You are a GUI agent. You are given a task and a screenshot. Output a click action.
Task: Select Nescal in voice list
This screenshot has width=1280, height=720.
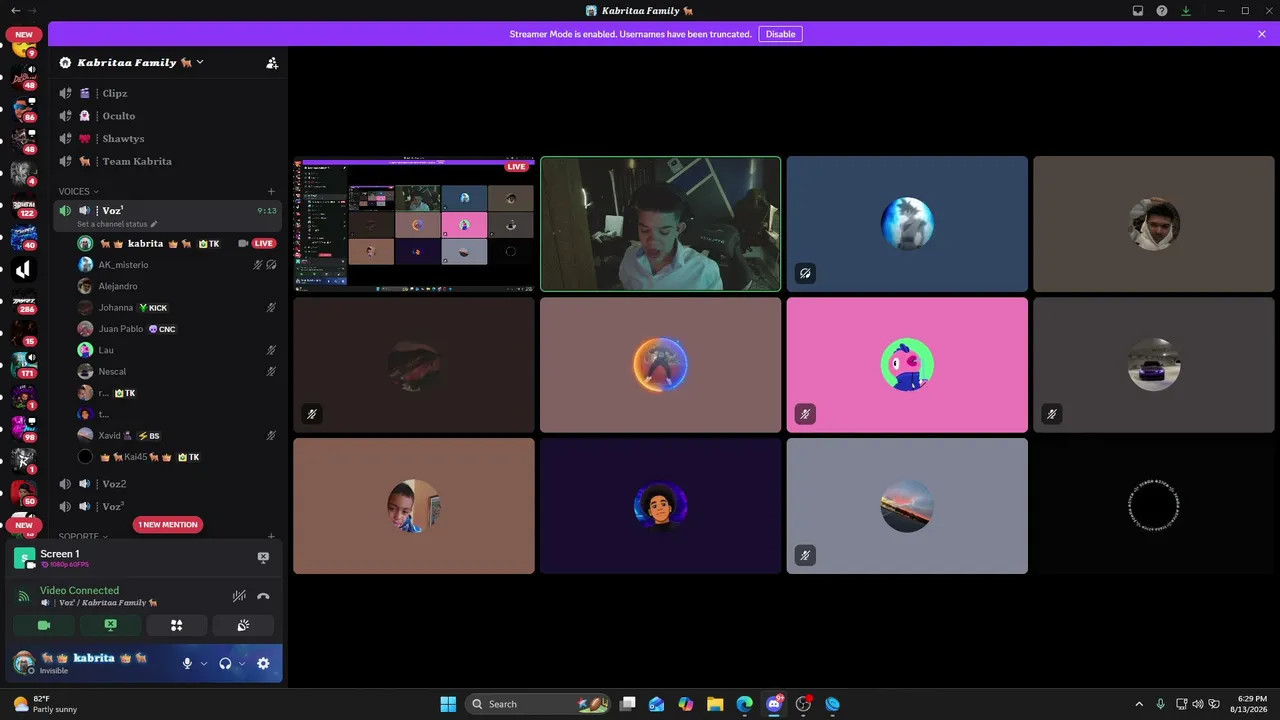(x=178, y=372)
